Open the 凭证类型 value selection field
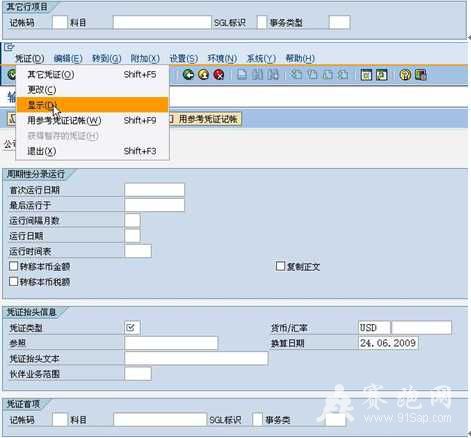The image size is (471, 438). tap(132, 328)
